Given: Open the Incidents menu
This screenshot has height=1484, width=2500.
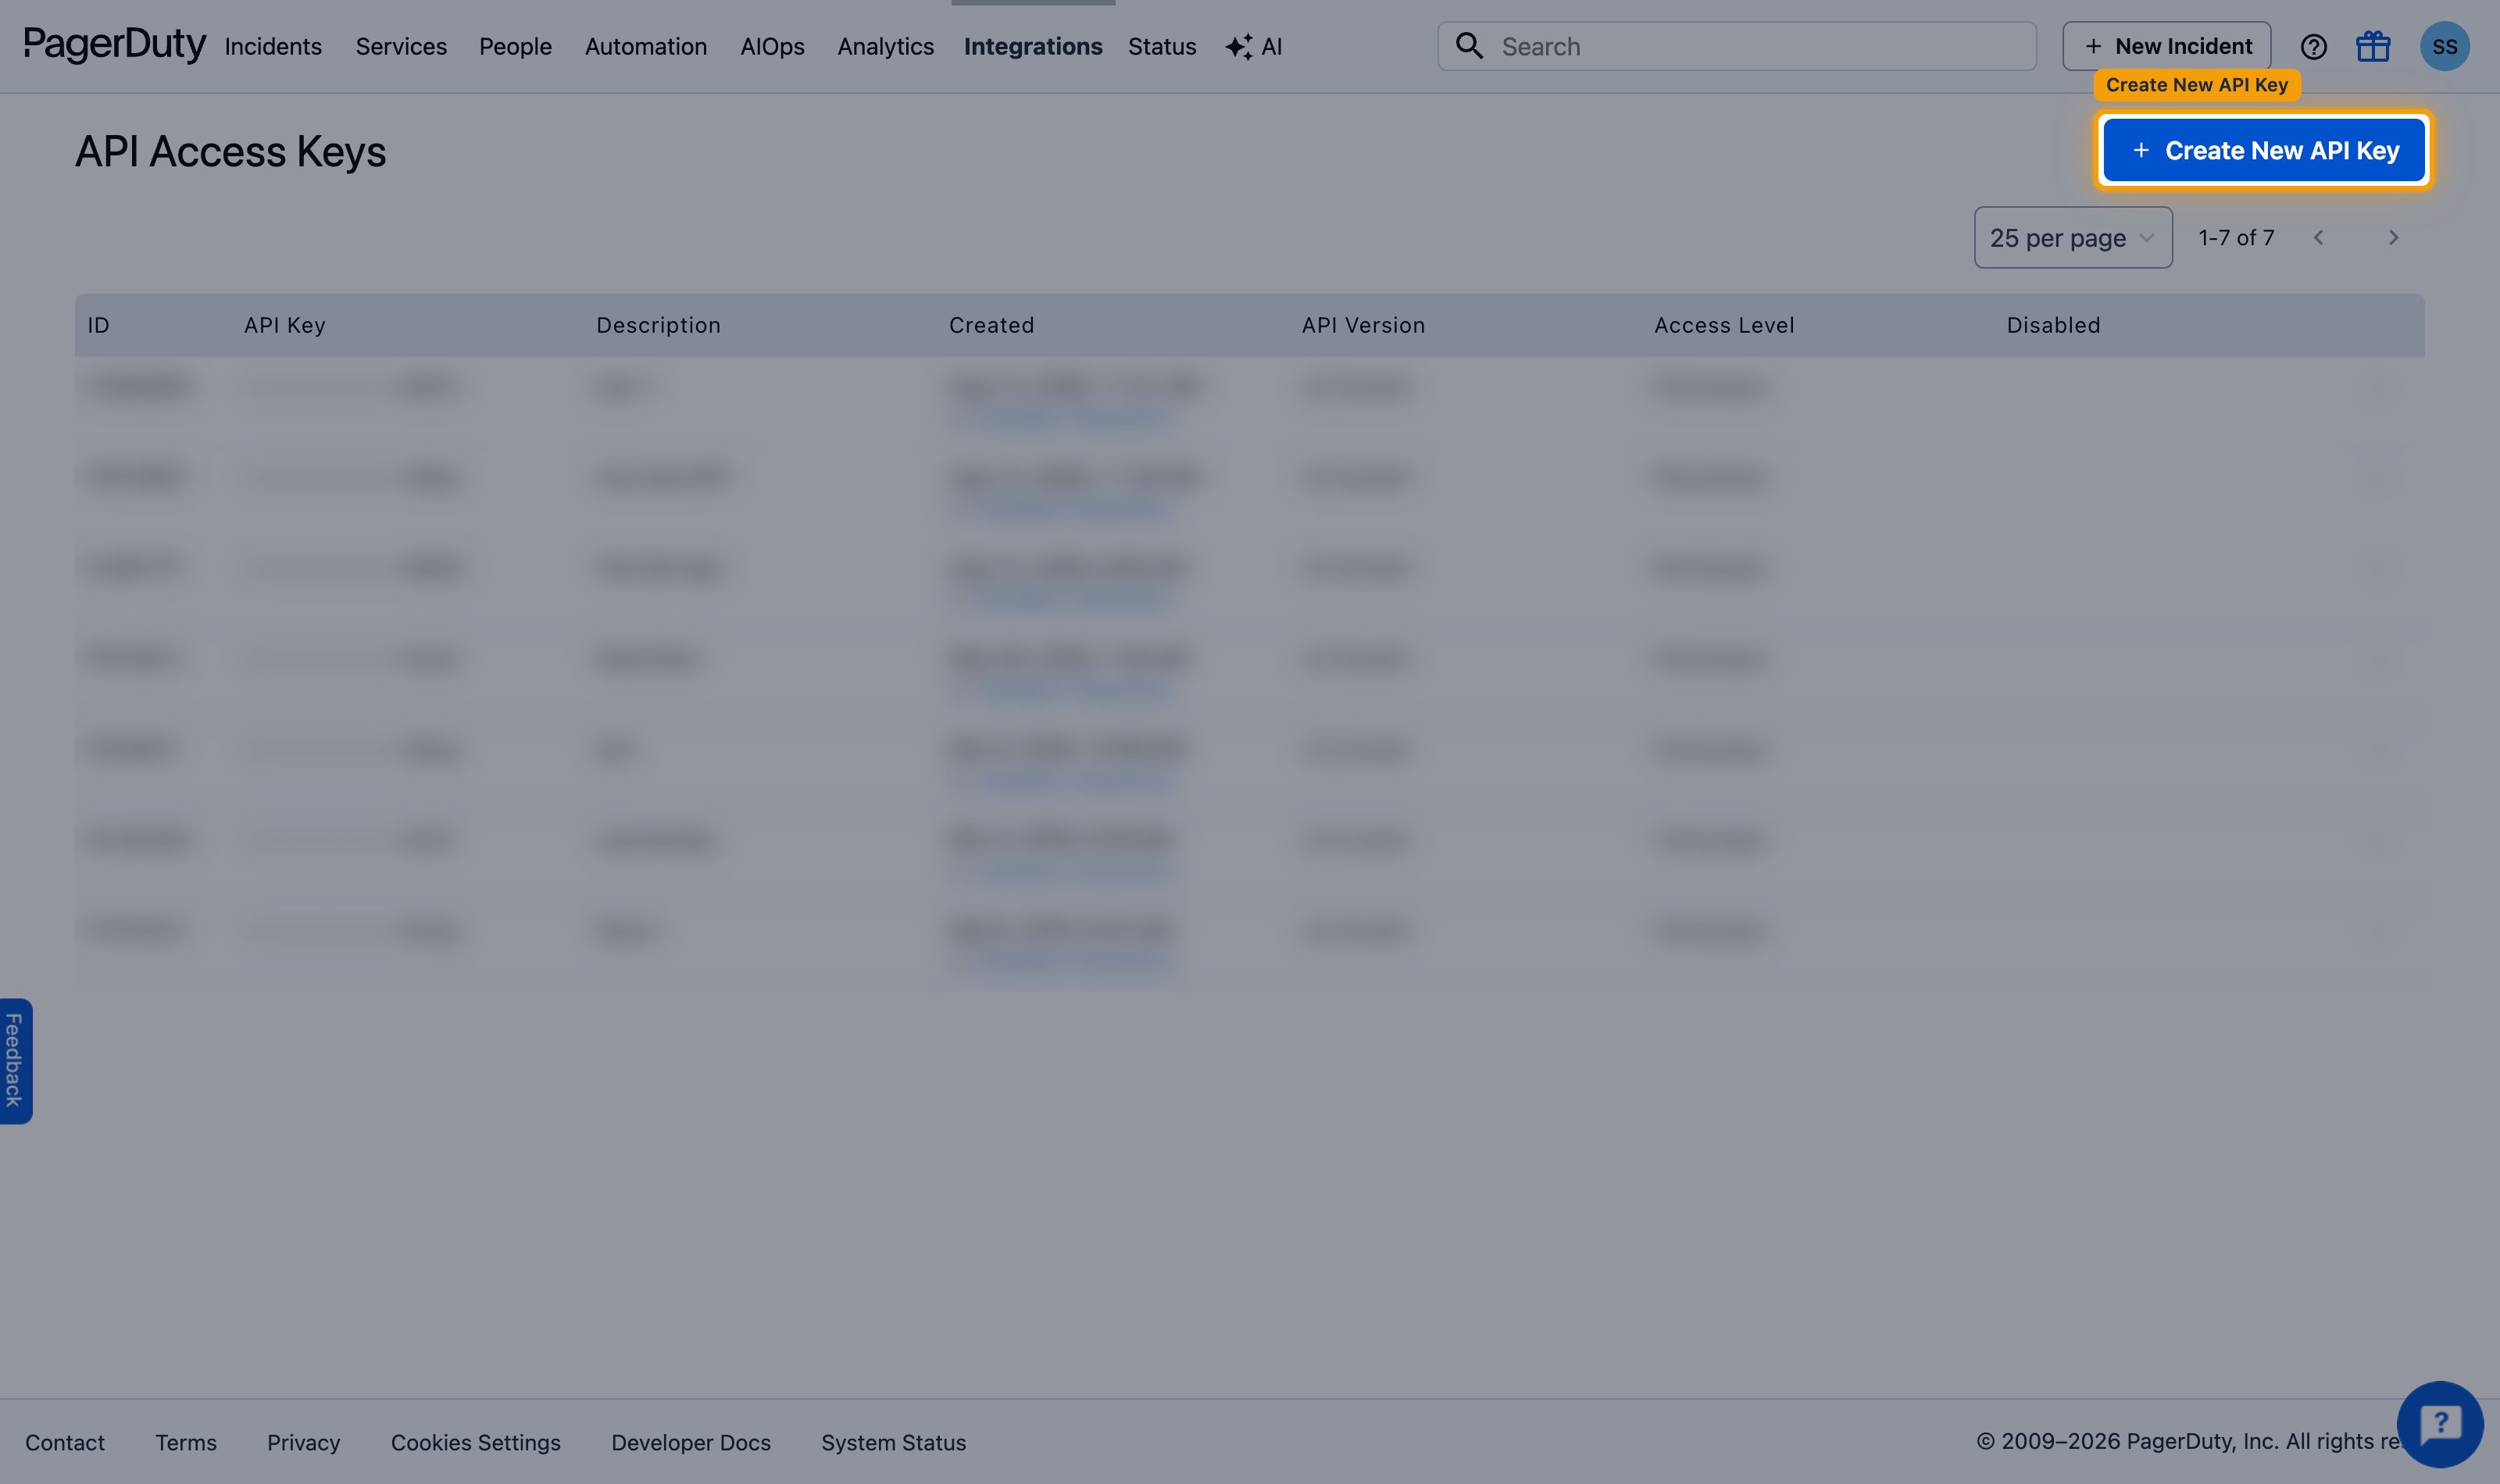Looking at the screenshot, I should pyautogui.click(x=273, y=46).
